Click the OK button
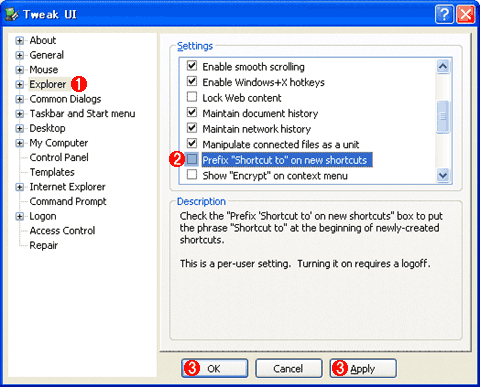The width and height of the screenshot is (480, 387). click(215, 368)
